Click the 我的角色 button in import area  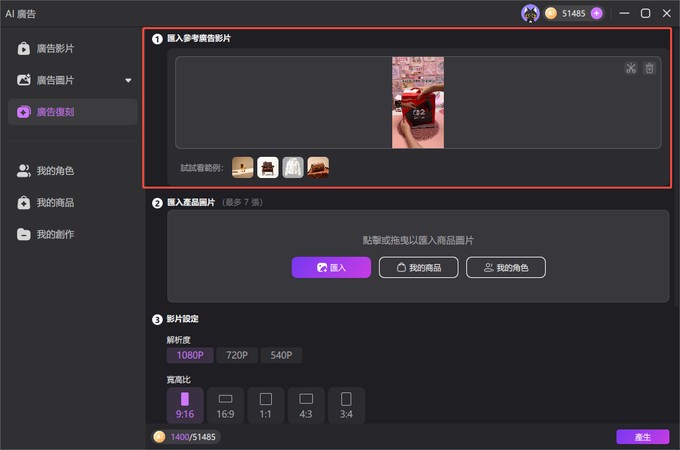click(x=506, y=267)
